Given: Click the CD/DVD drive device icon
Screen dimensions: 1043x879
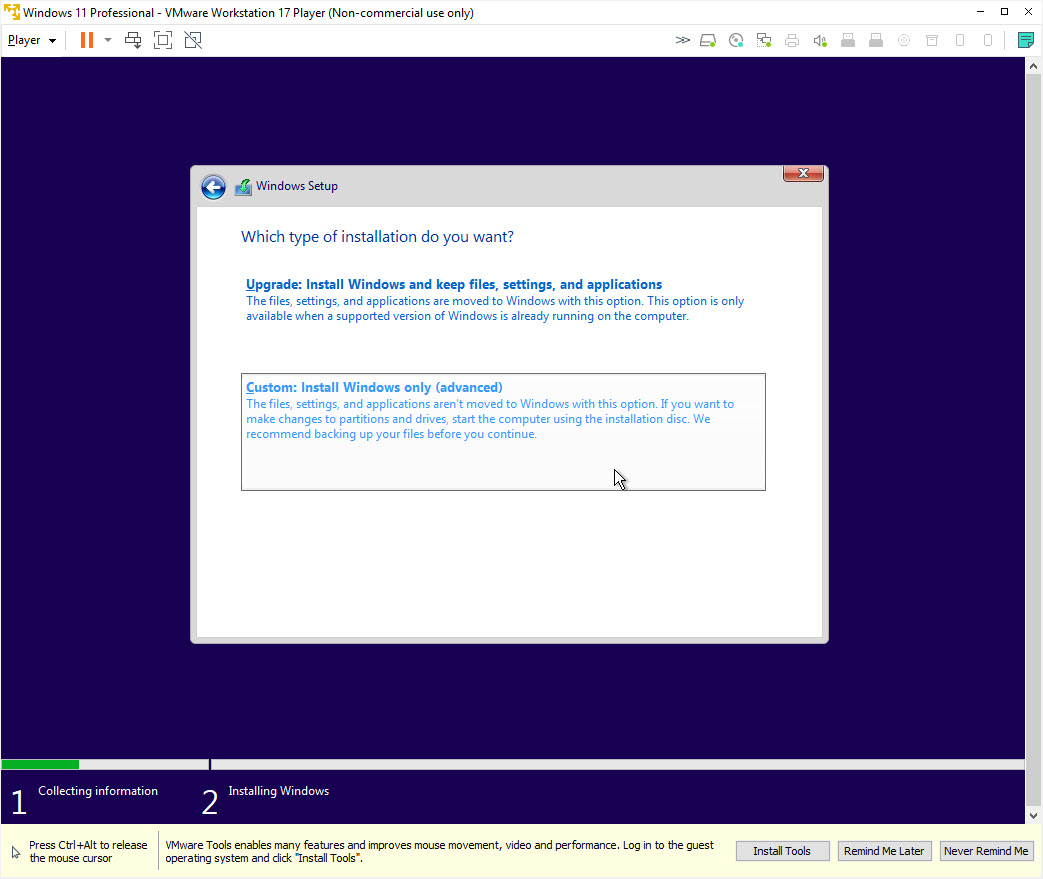Looking at the screenshot, I should pos(736,40).
